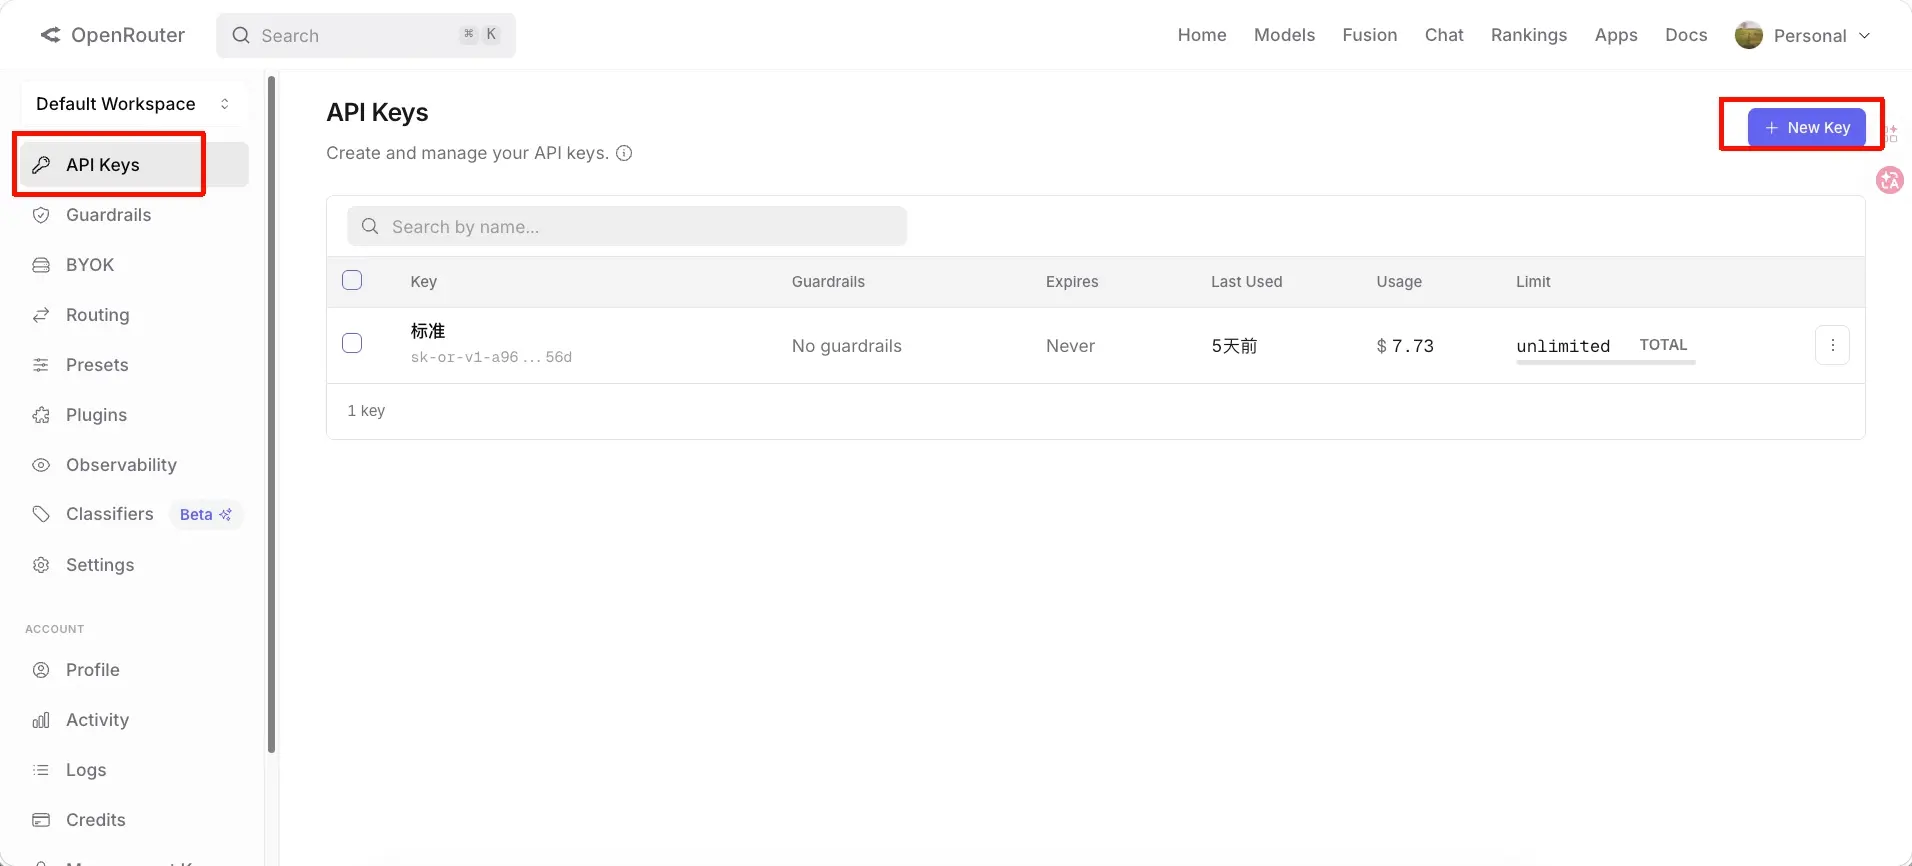Click the Presets sliders icon
Image resolution: width=1912 pixels, height=866 pixels.
tap(41, 365)
